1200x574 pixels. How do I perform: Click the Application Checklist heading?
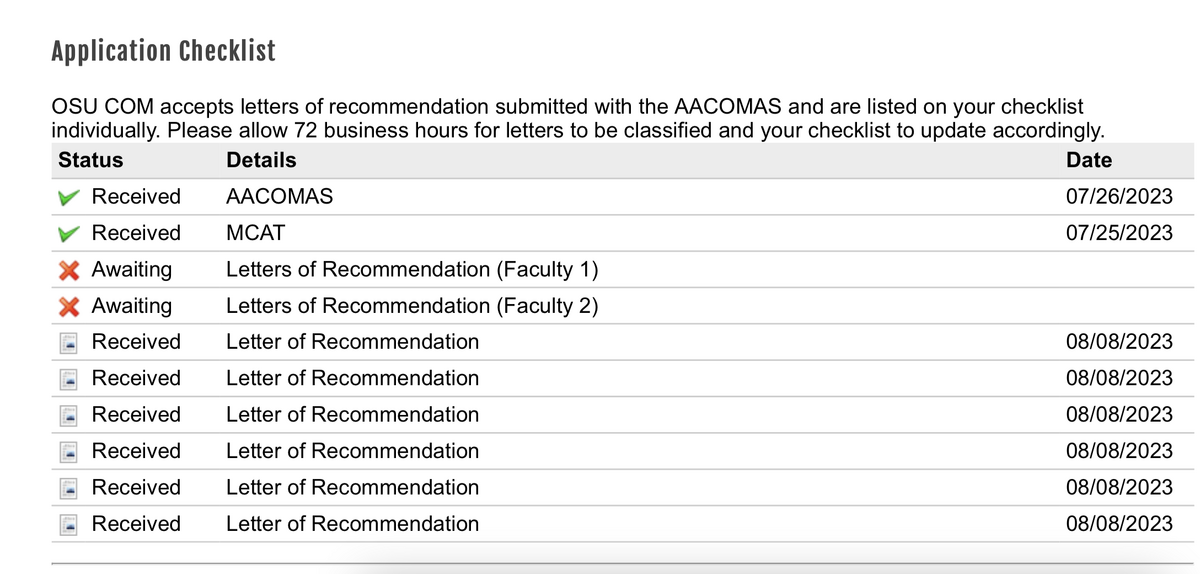[163, 51]
